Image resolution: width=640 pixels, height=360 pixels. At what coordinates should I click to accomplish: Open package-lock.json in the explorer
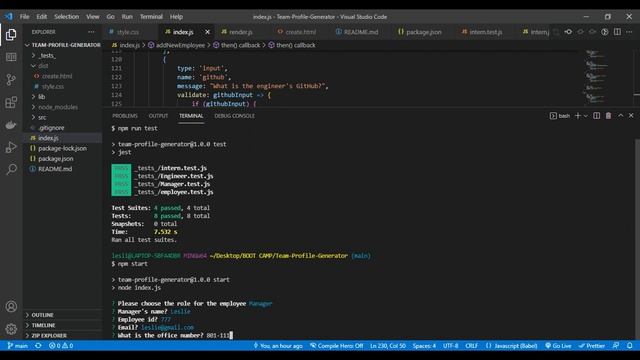coord(63,148)
